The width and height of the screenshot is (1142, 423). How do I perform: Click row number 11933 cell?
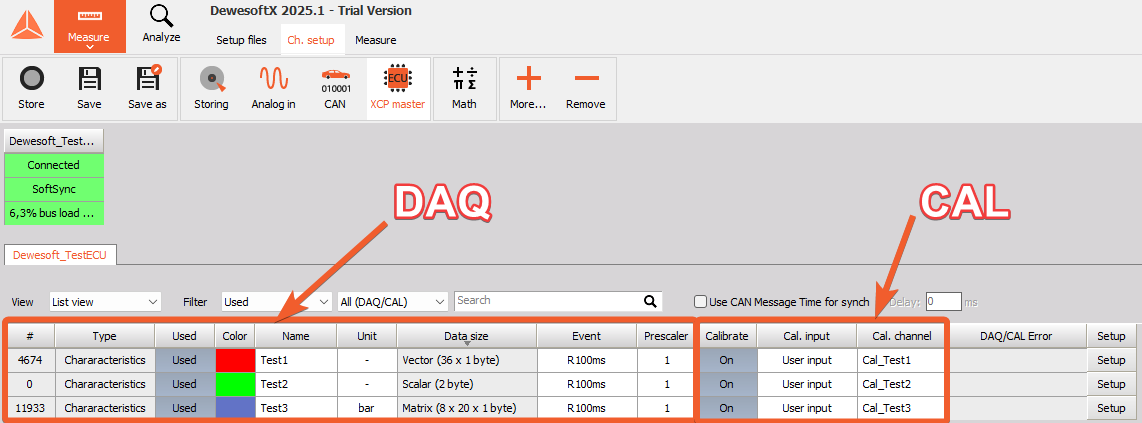click(x=30, y=408)
